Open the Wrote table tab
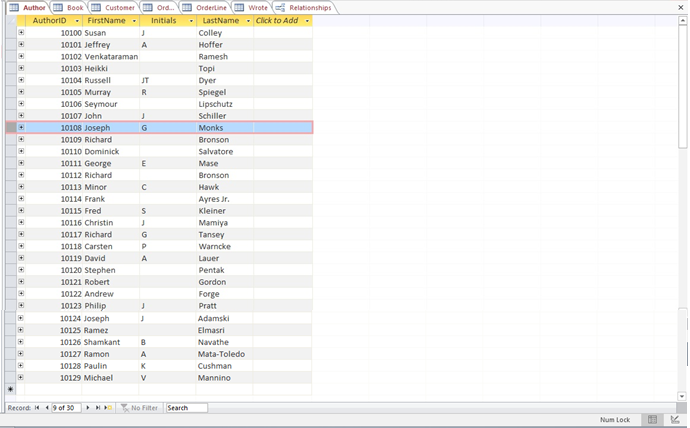690x428 pixels. point(252,7)
